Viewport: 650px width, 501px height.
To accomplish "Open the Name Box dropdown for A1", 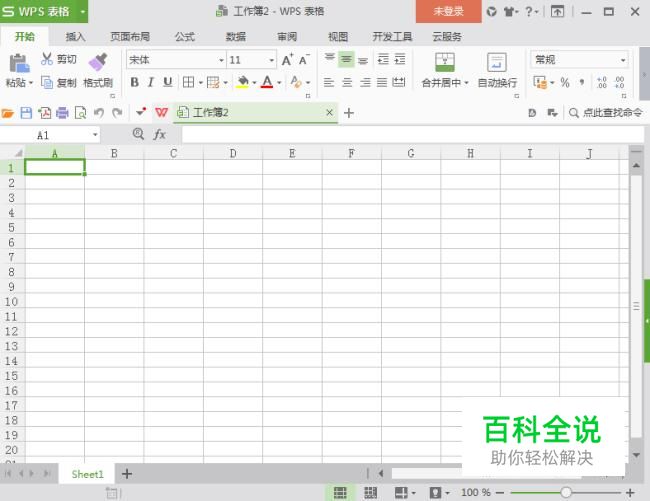I will 95,135.
